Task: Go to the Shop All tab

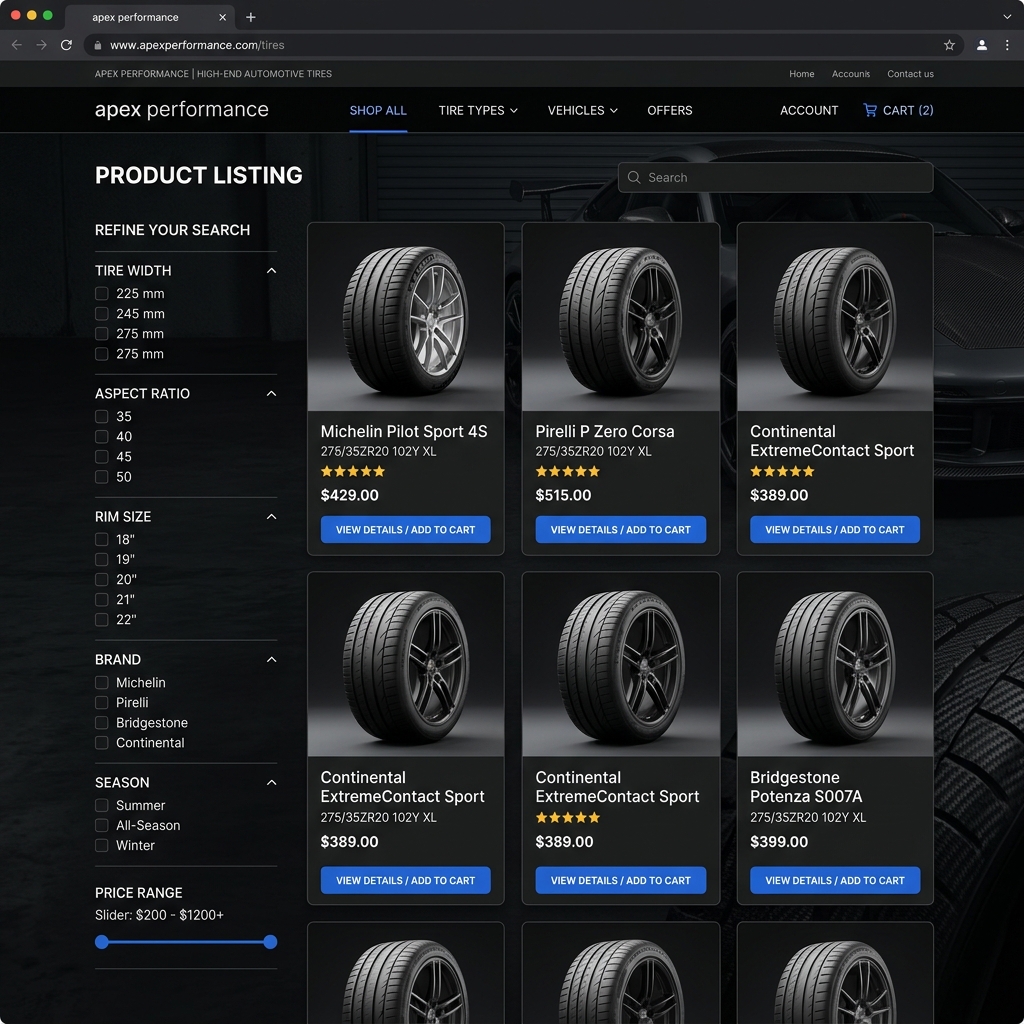Action: [x=378, y=110]
